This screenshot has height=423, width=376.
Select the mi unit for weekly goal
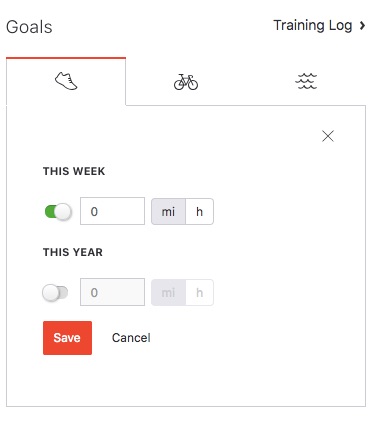pos(168,212)
